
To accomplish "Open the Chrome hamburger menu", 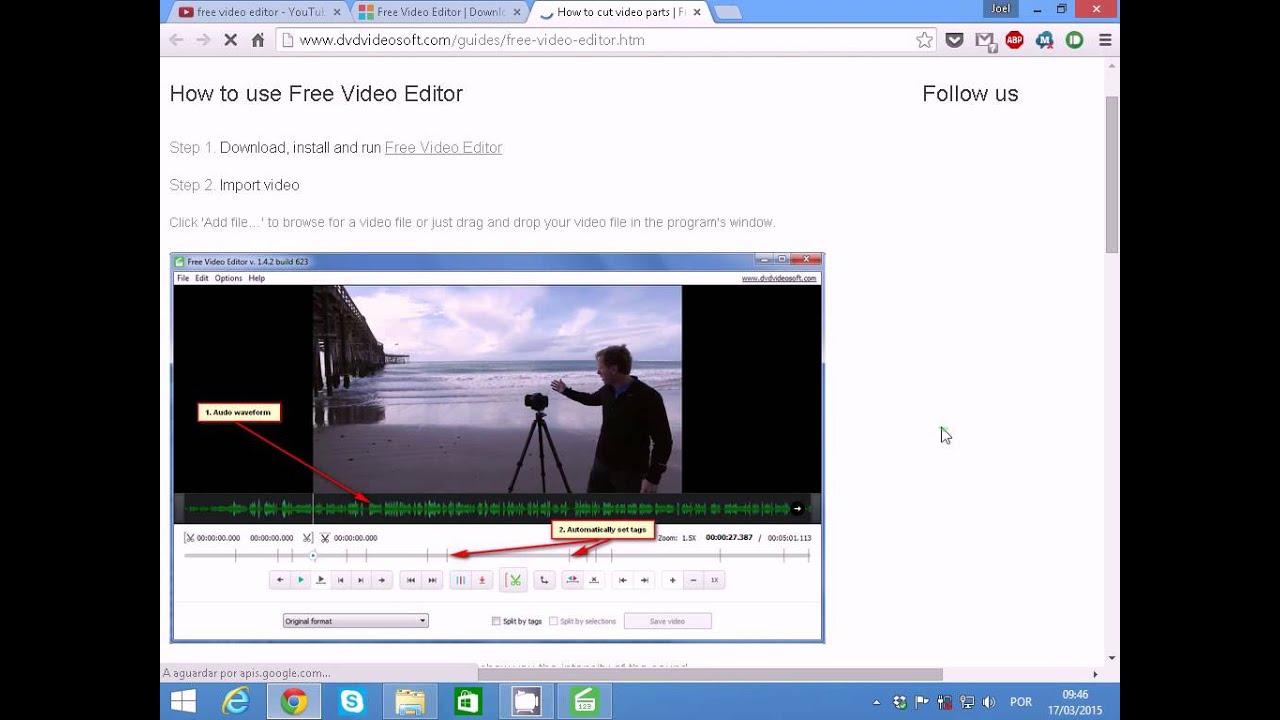I will [x=1105, y=40].
